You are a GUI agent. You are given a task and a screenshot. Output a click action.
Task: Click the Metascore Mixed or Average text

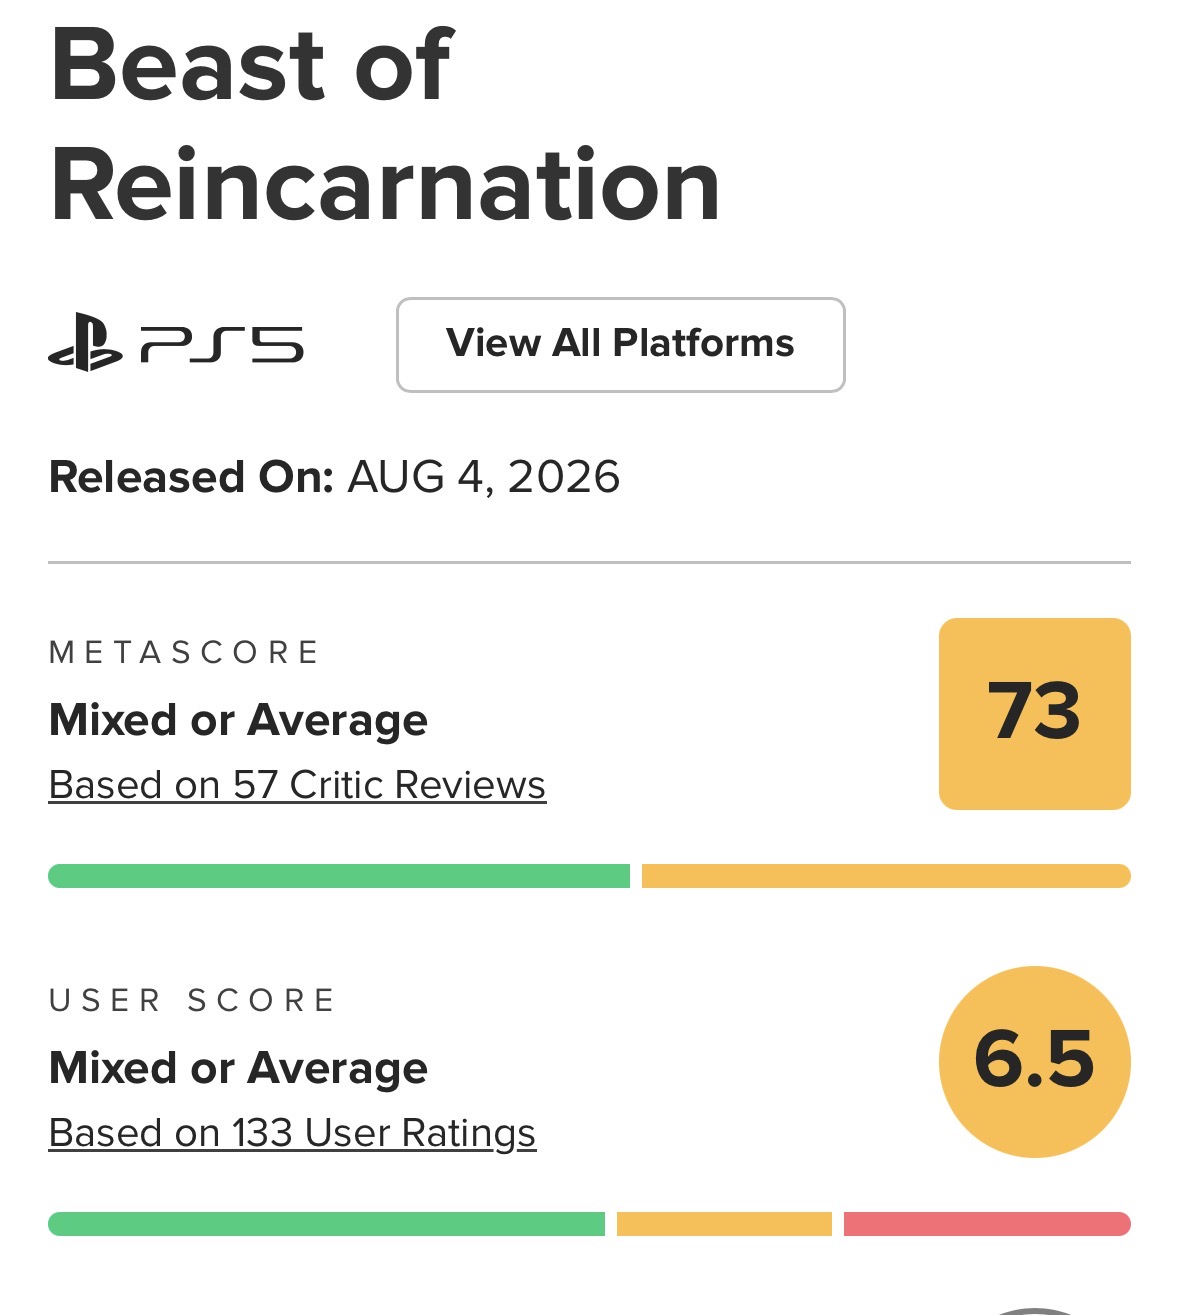(x=238, y=720)
